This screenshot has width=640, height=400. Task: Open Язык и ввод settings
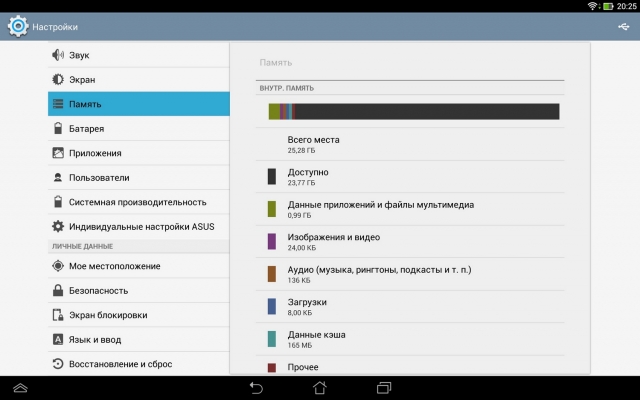point(138,339)
